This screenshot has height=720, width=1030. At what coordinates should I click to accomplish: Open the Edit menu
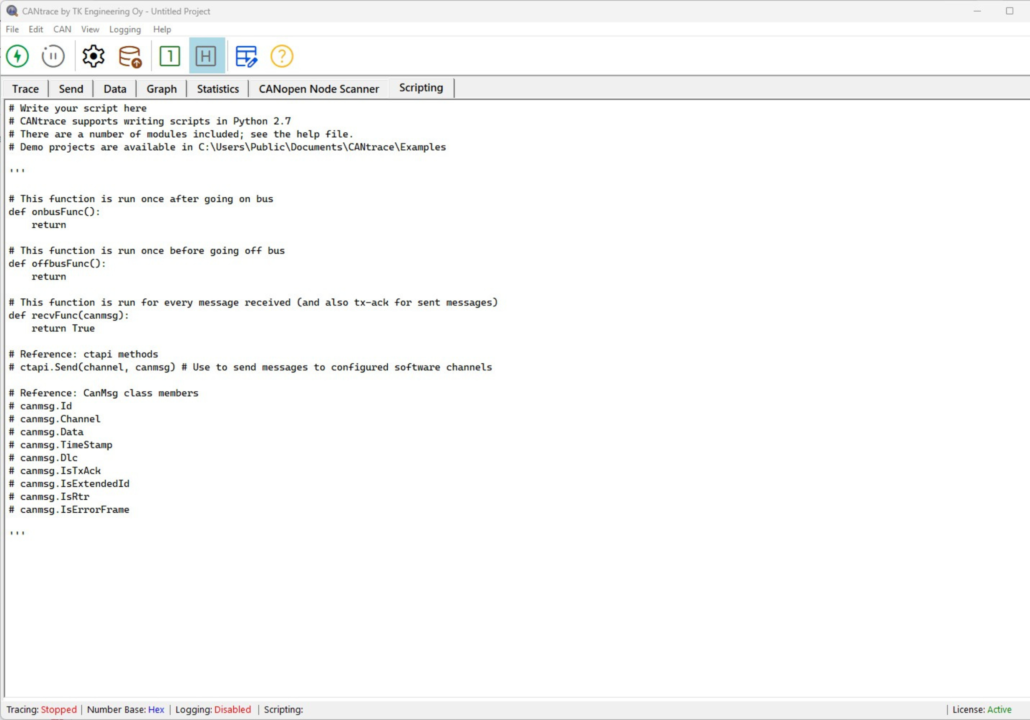tap(36, 30)
